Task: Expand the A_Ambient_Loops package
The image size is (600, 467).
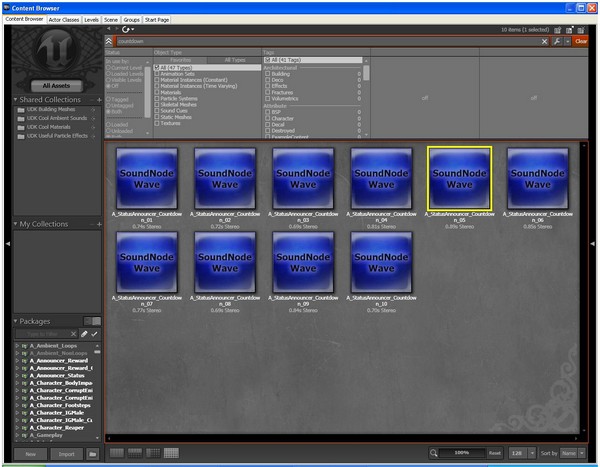Action: coord(17,346)
